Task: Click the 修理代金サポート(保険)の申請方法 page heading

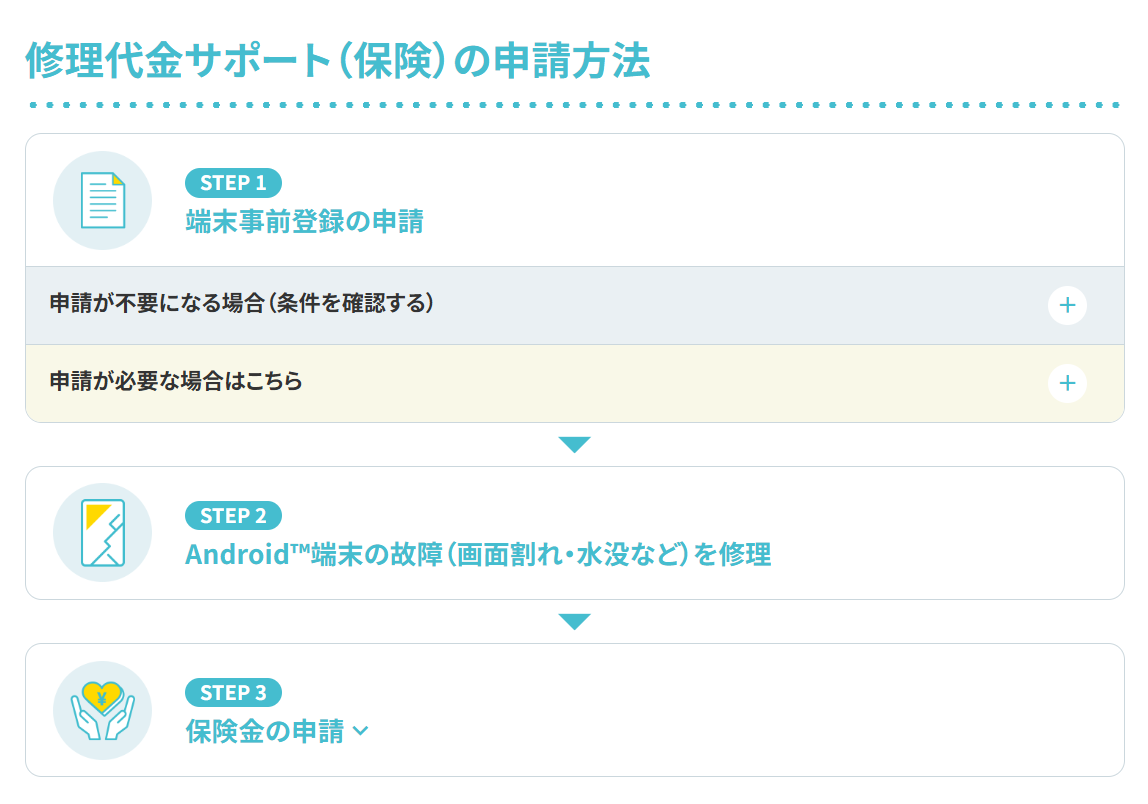Action: (x=338, y=61)
